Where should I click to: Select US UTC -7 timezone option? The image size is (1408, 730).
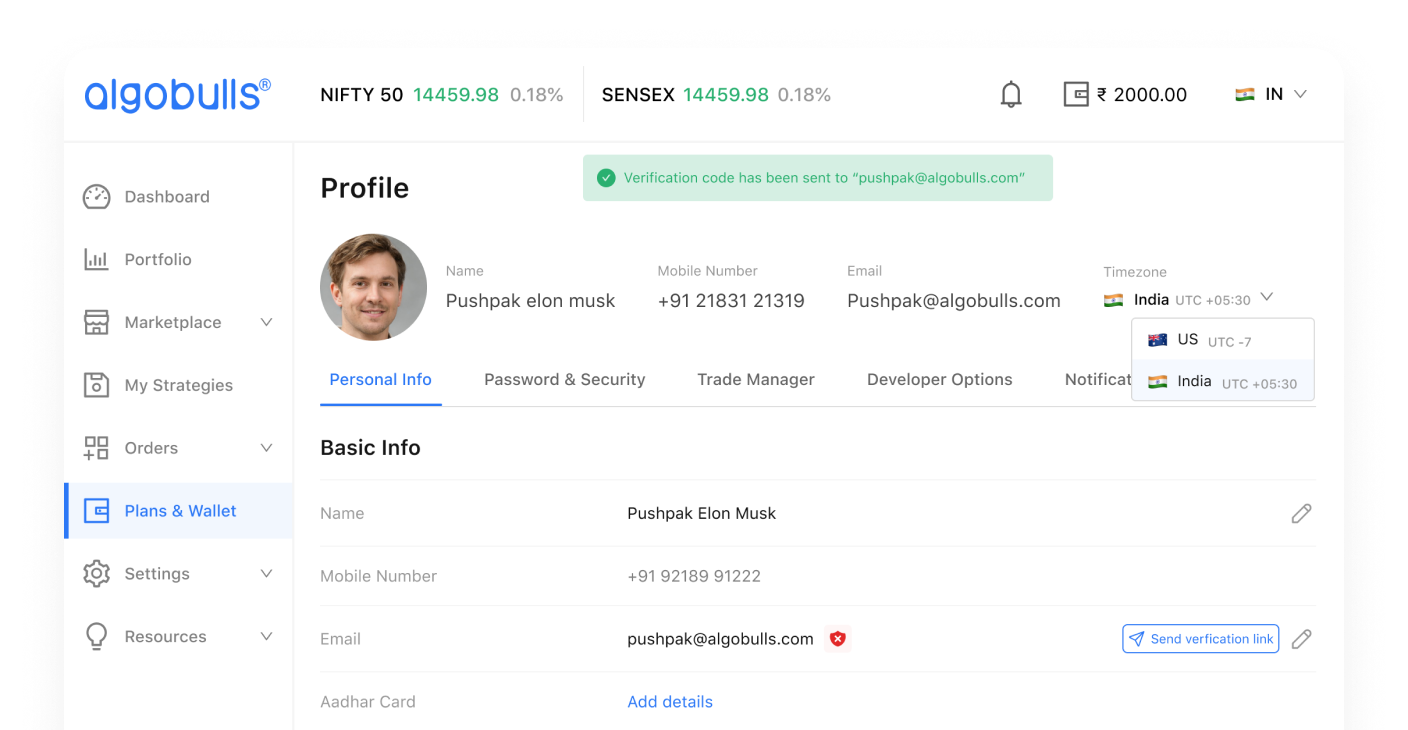[1222, 340]
